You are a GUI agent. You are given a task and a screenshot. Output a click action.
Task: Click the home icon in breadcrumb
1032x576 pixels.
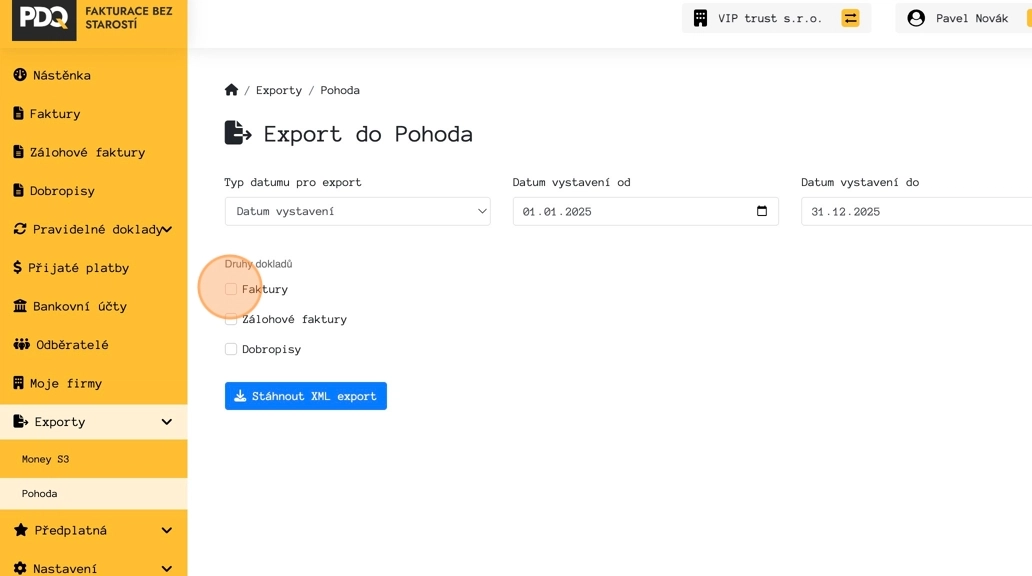[x=231, y=90]
